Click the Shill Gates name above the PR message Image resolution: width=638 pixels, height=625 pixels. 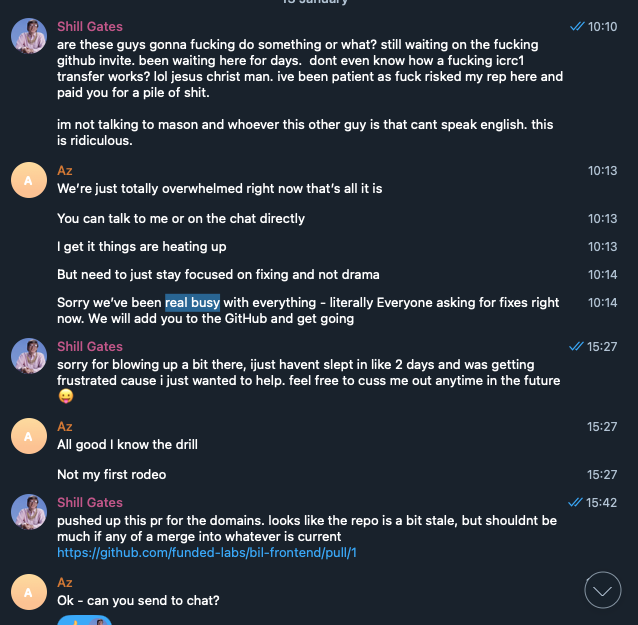90,503
